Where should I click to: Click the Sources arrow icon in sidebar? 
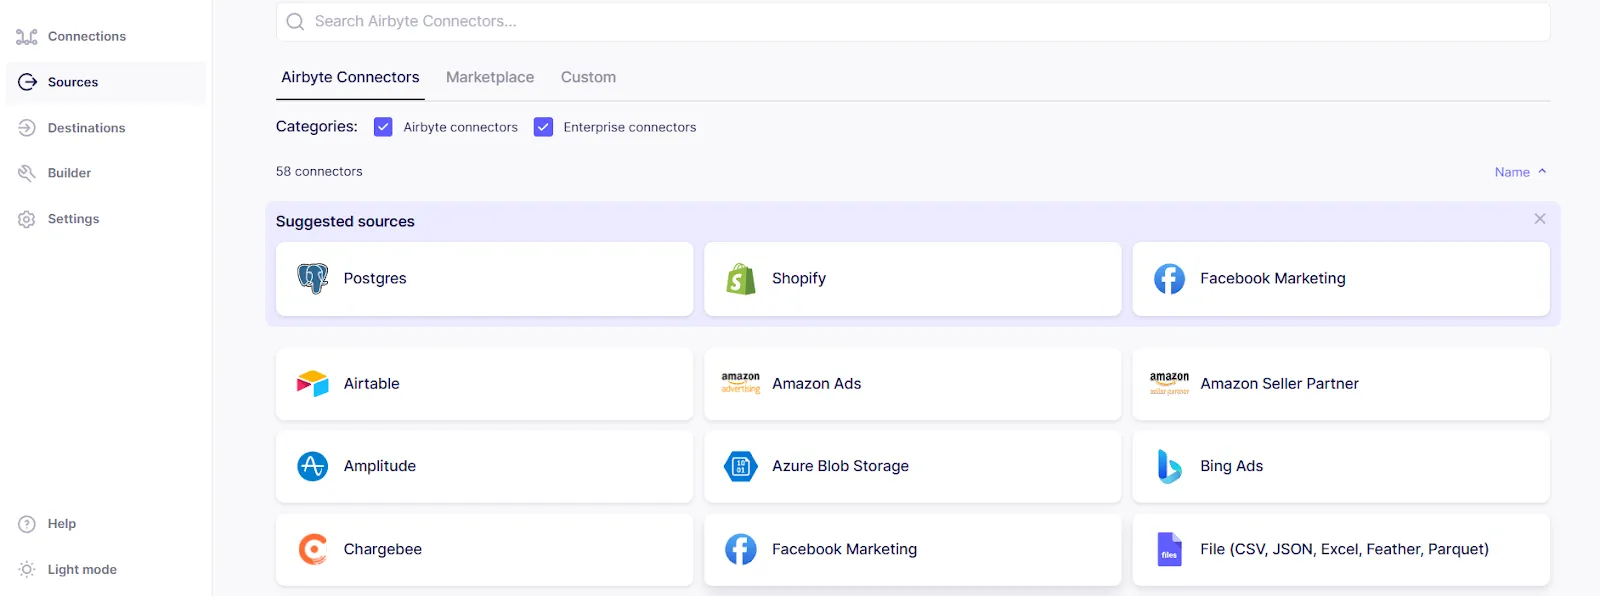(x=27, y=82)
